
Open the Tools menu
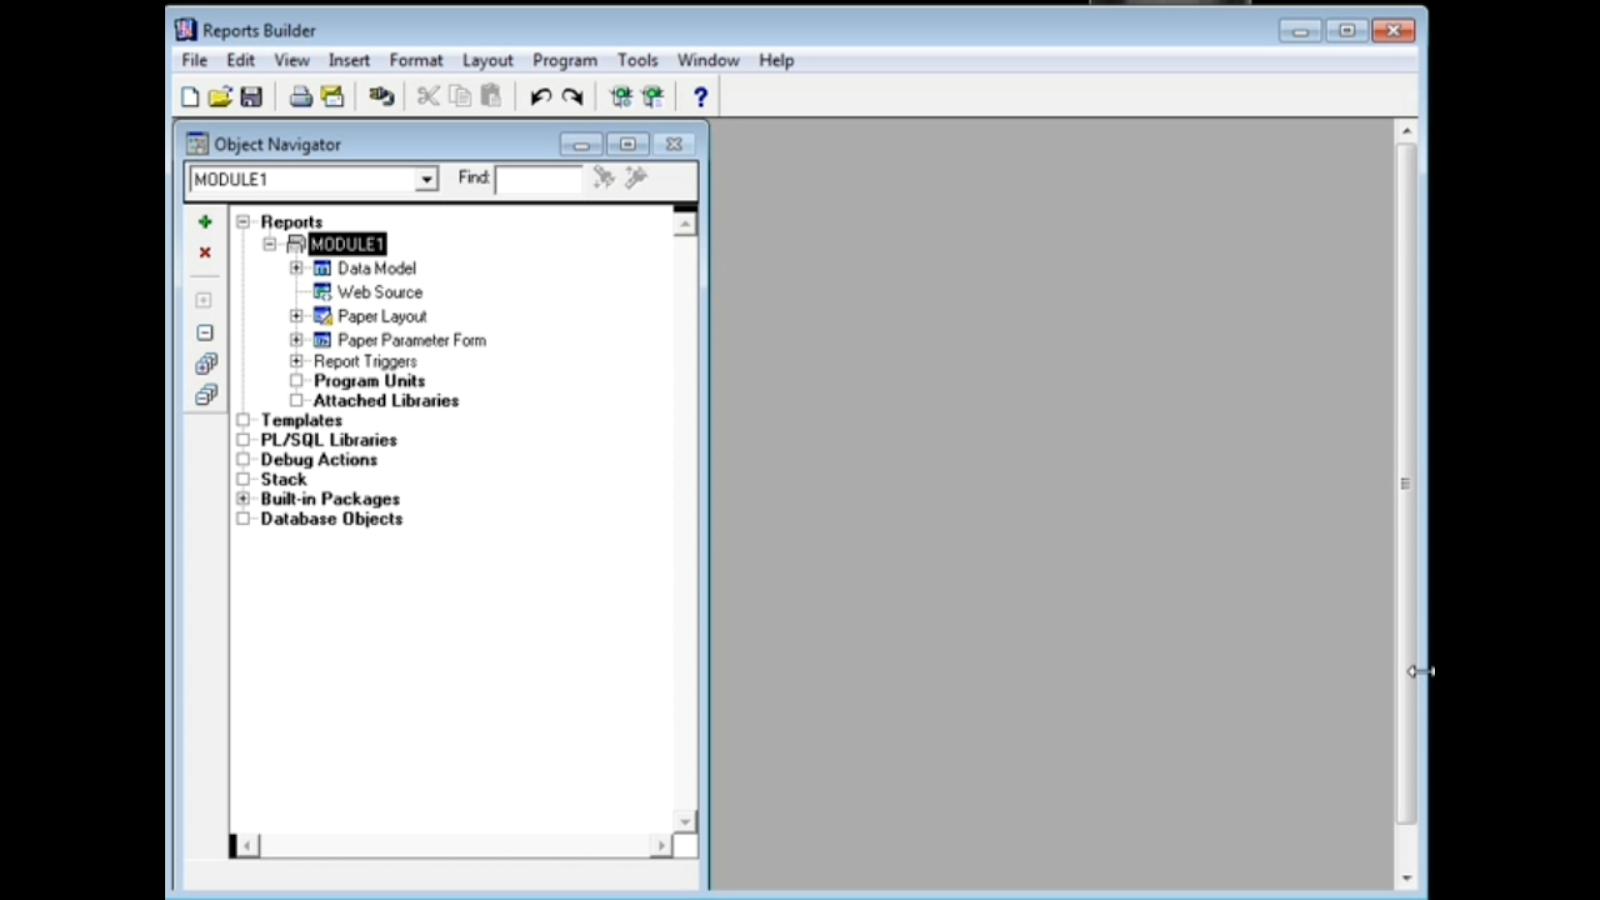coord(637,60)
